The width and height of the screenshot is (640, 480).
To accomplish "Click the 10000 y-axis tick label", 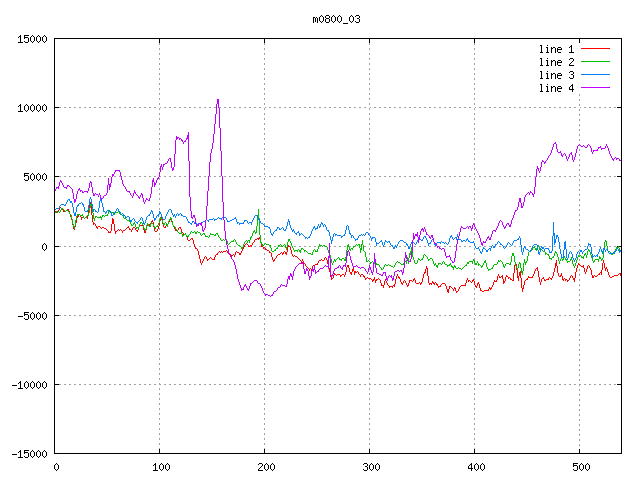I will tap(32, 108).
